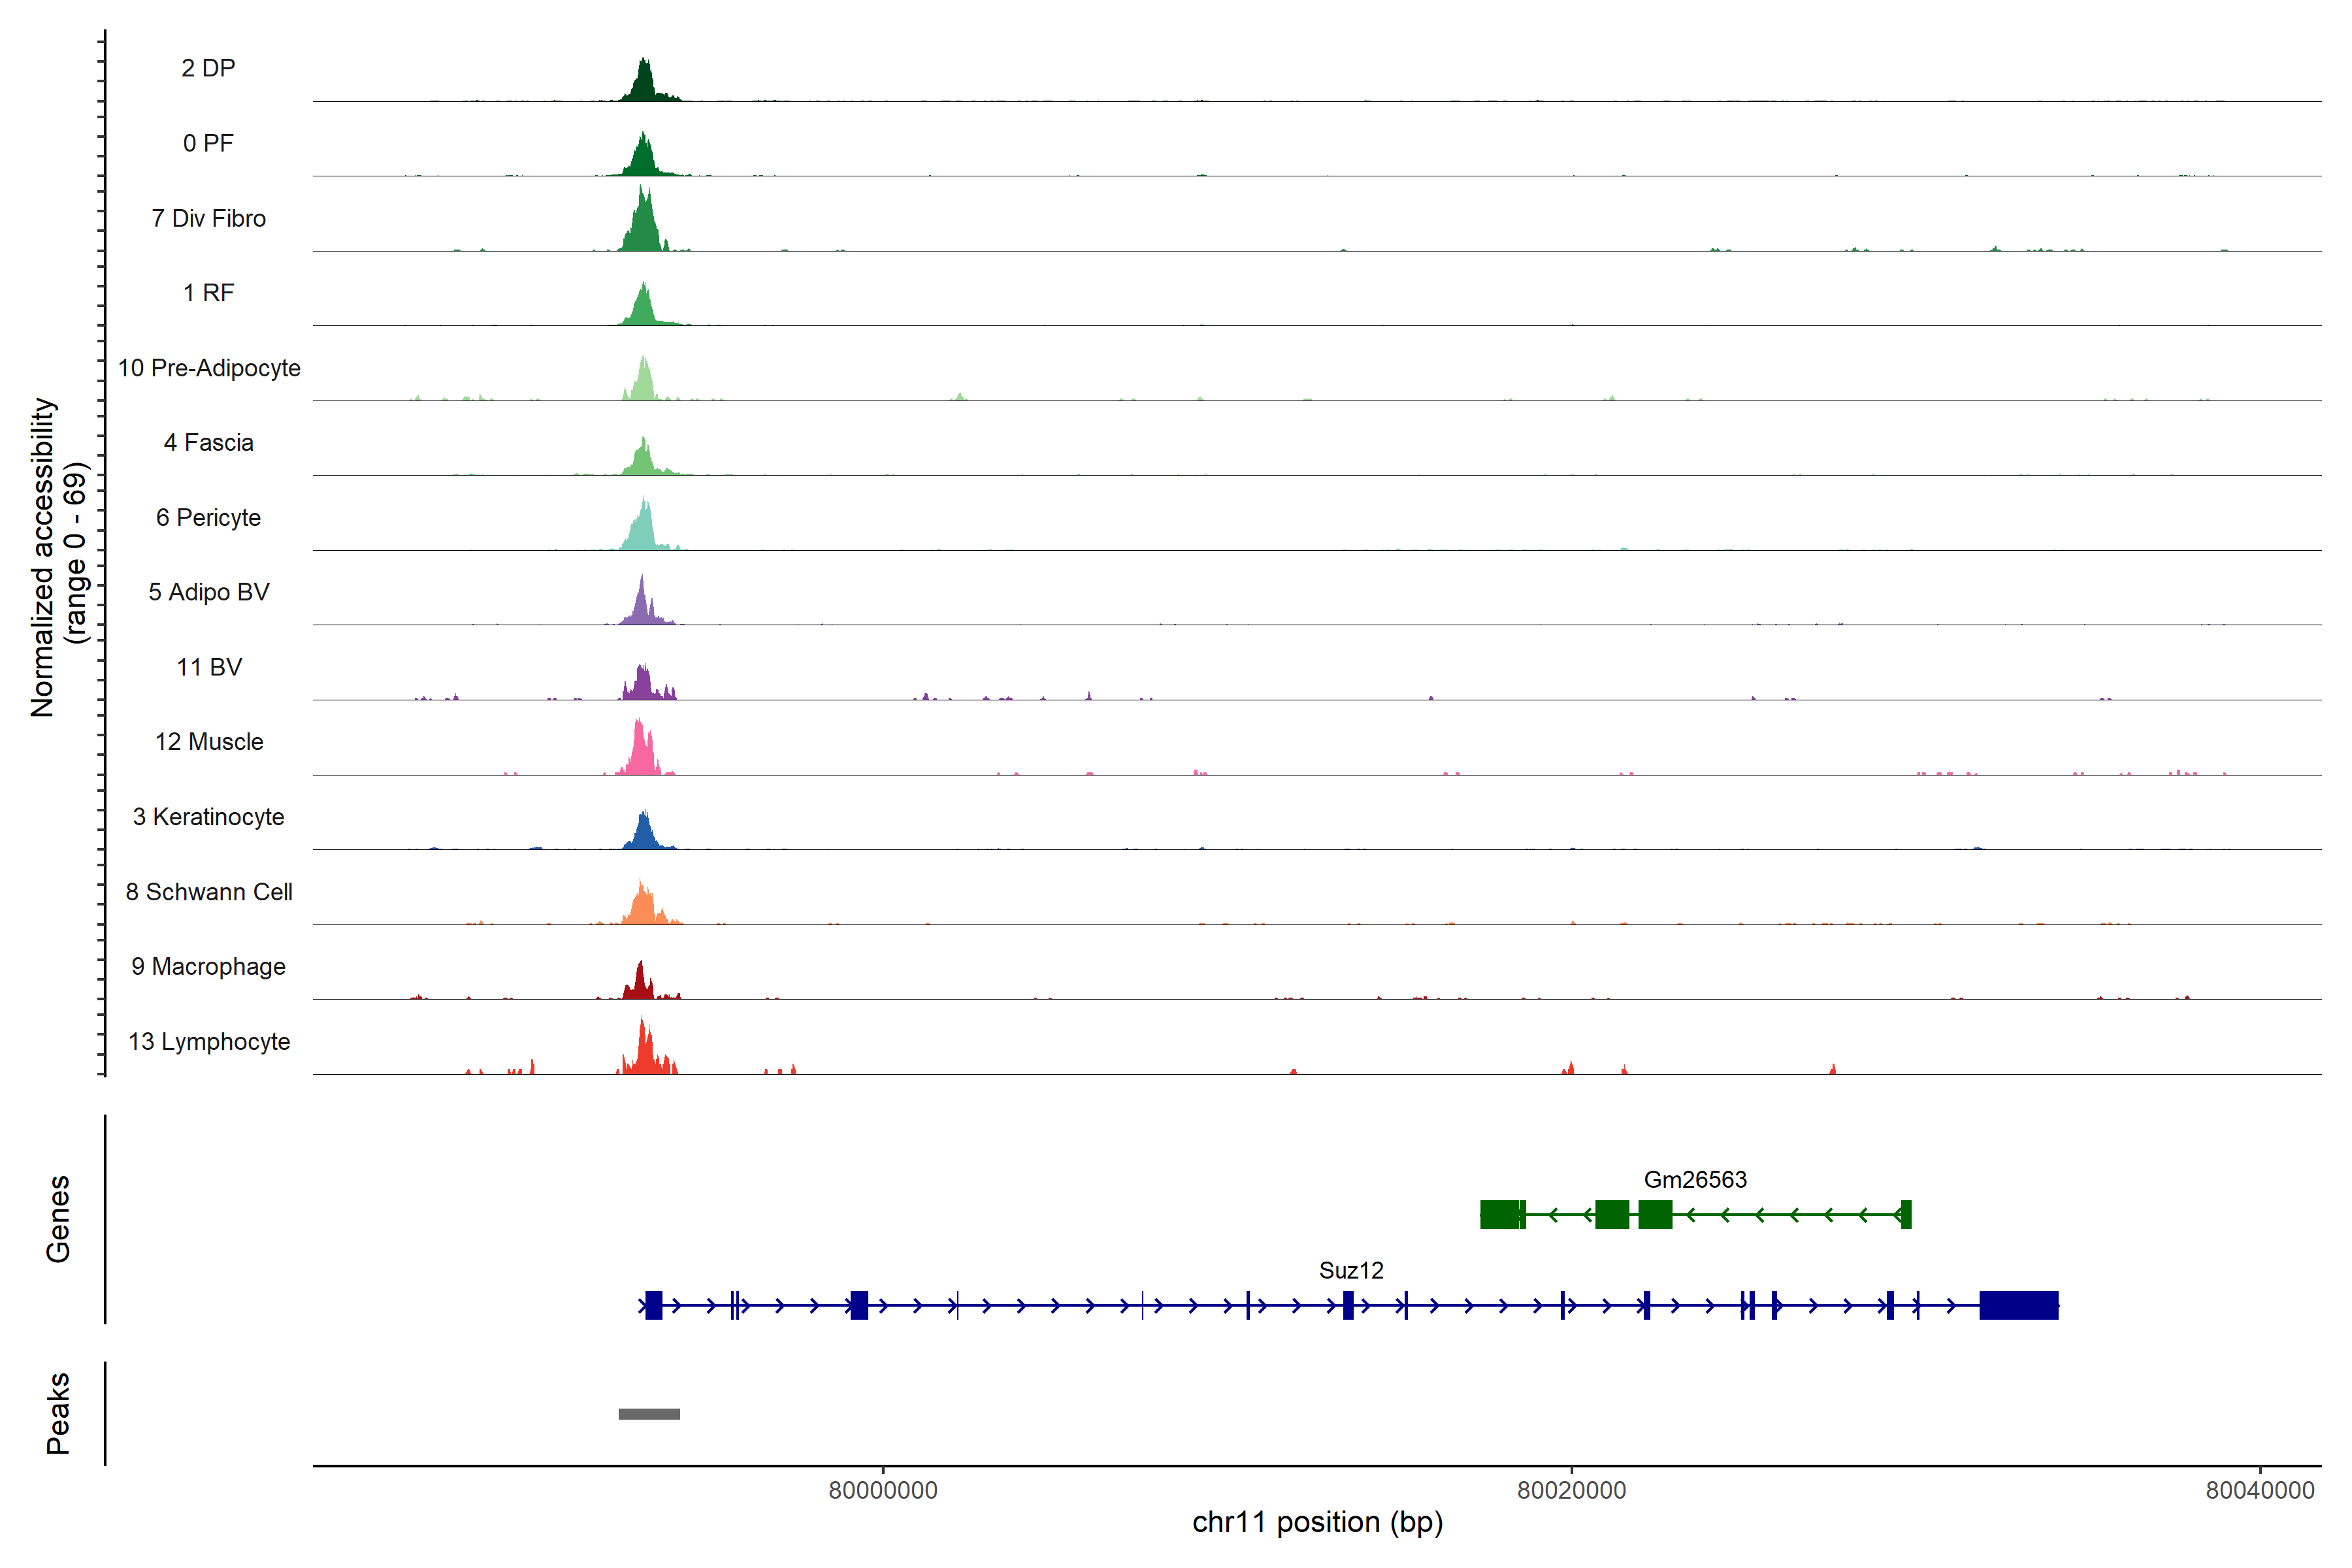Click the large last exon of Suz12

tap(2018, 1305)
